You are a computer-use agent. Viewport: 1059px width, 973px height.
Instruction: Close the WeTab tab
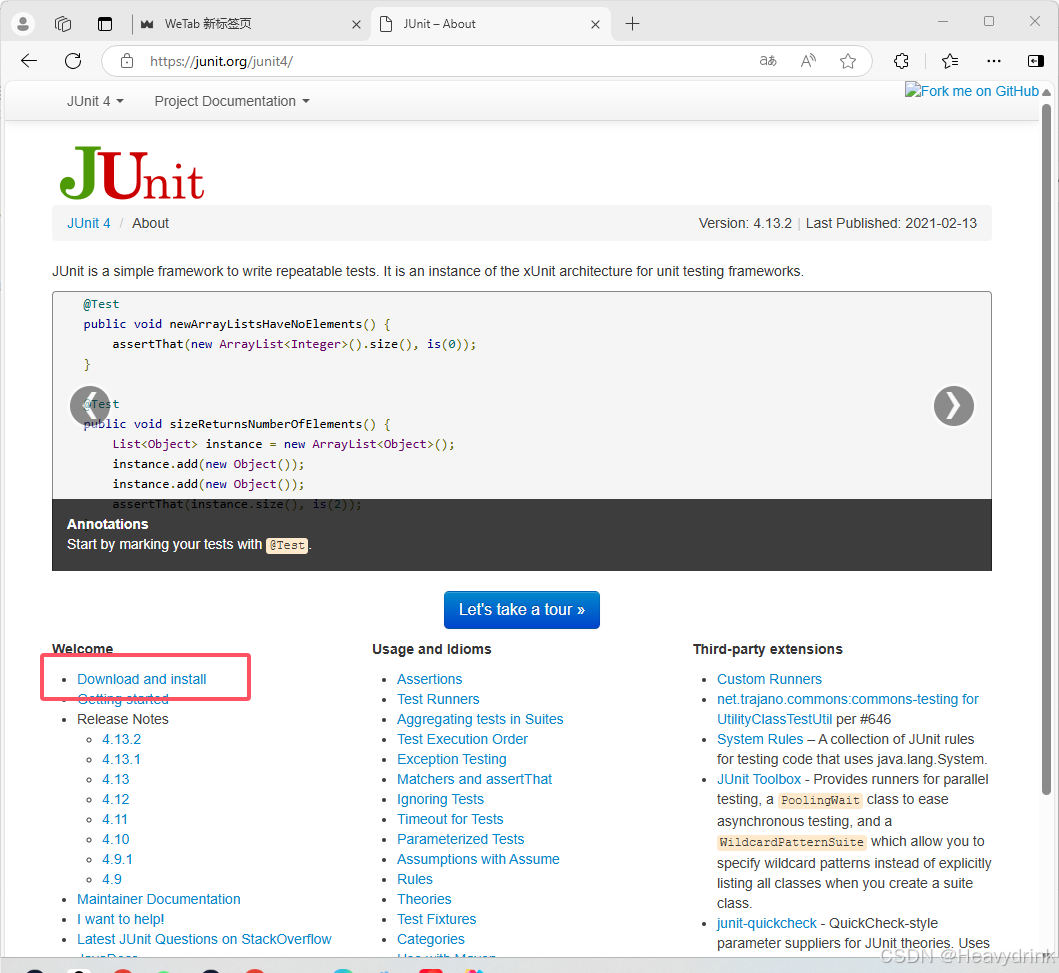[x=356, y=24]
